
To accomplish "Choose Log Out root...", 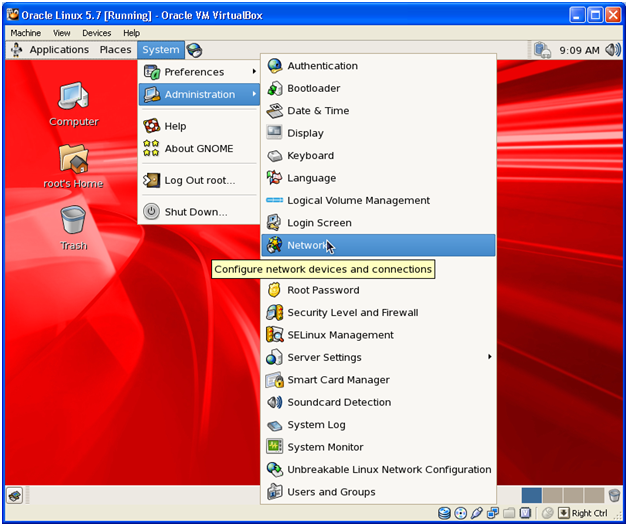I will coord(199,180).
